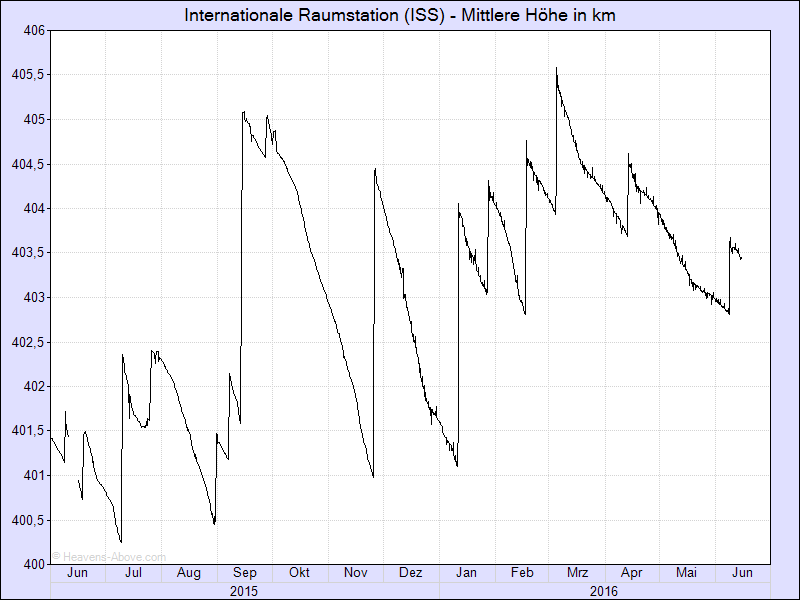Click the "Jun" month label of 2016
The image size is (800, 600).
click(x=742, y=573)
